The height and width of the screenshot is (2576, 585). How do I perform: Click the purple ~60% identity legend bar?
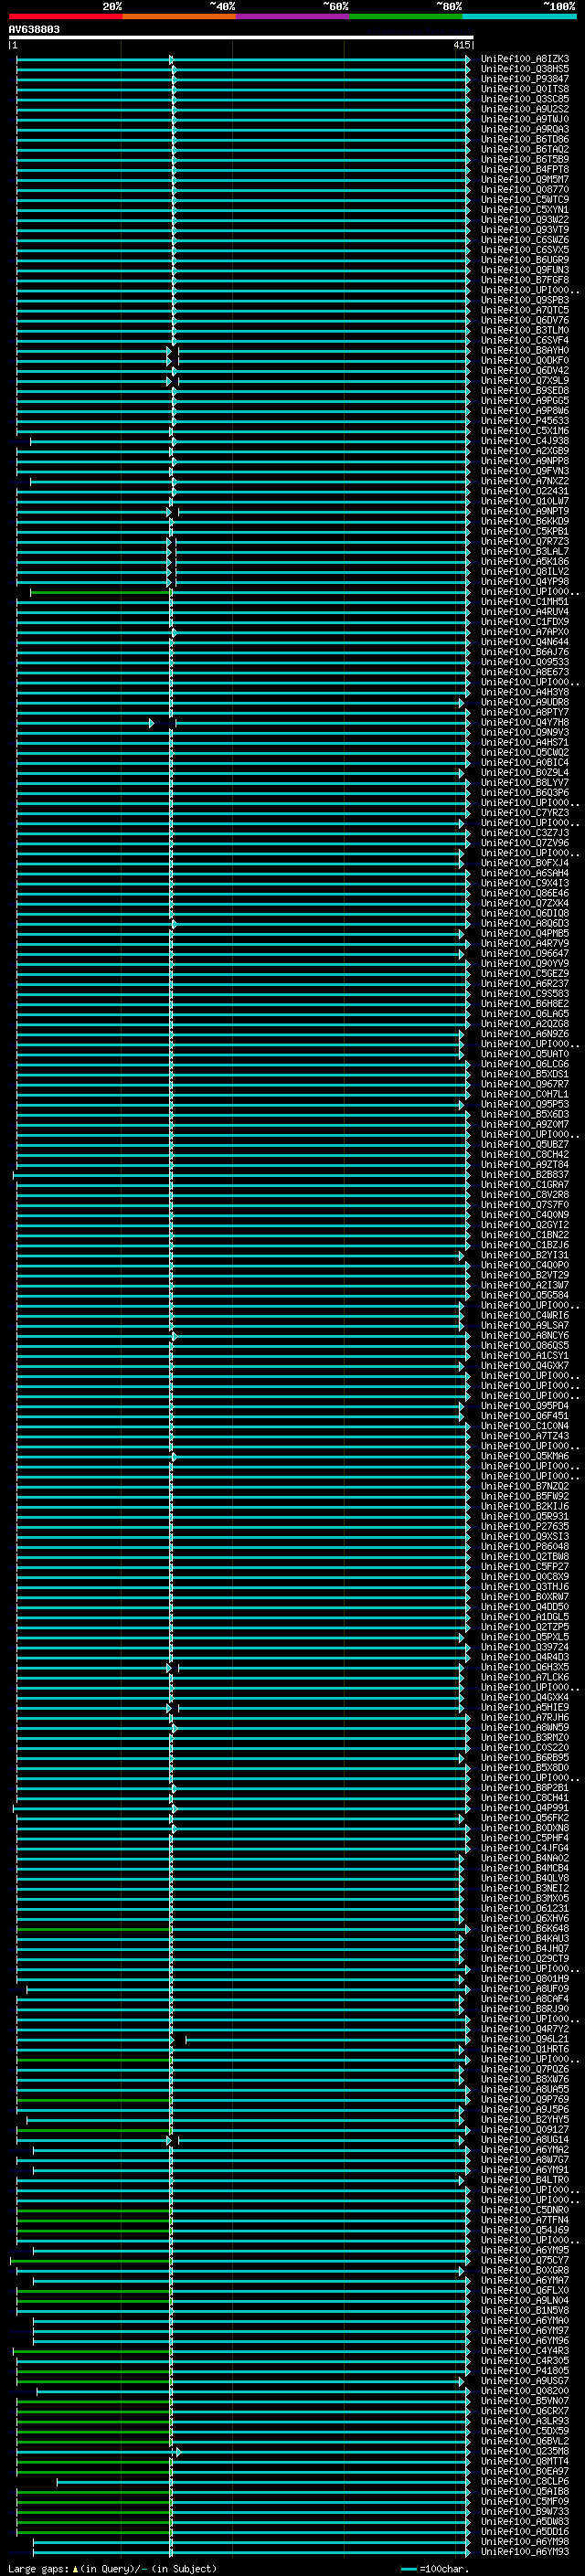(x=293, y=16)
